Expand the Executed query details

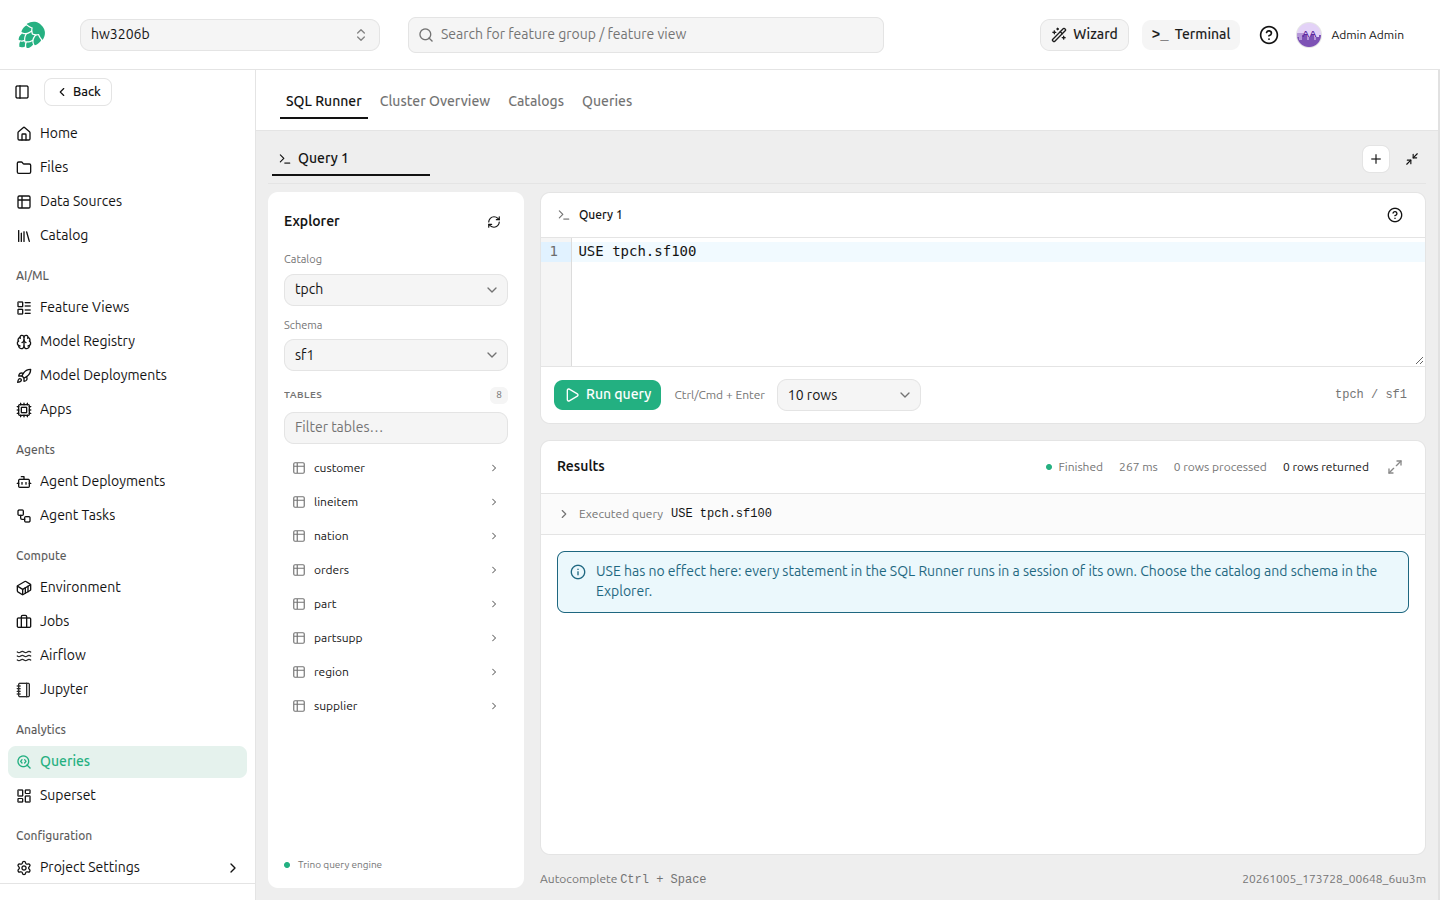pos(564,514)
